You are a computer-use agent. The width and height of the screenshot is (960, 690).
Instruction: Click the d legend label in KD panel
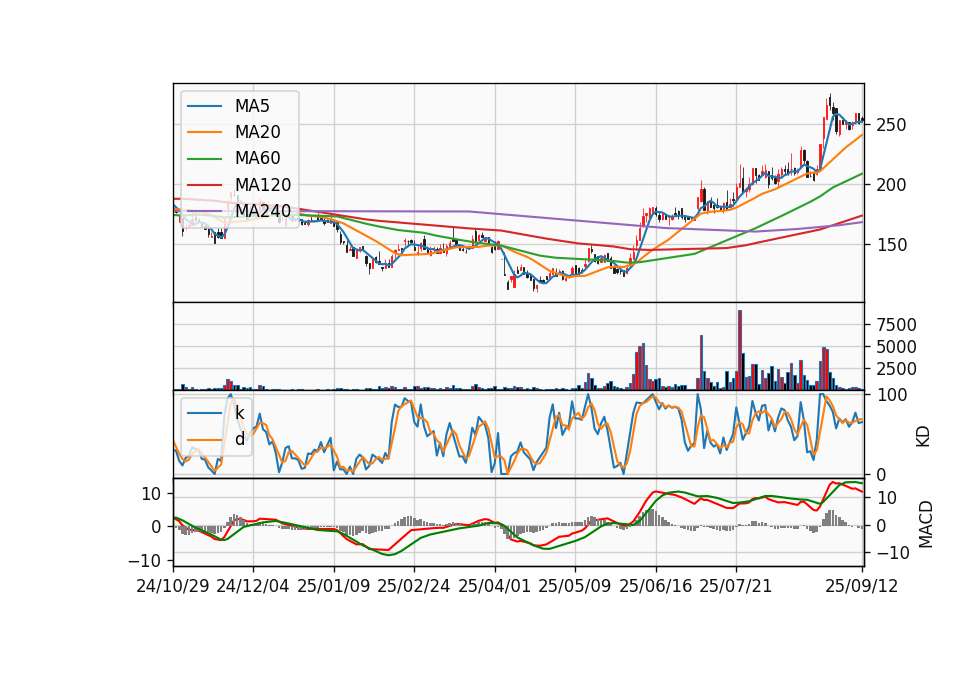pyautogui.click(x=240, y=439)
